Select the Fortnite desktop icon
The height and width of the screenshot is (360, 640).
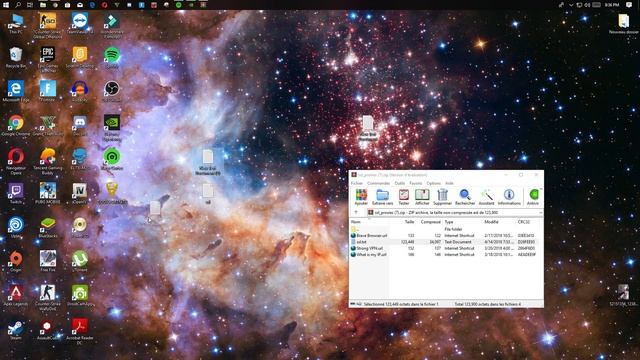tap(48, 91)
